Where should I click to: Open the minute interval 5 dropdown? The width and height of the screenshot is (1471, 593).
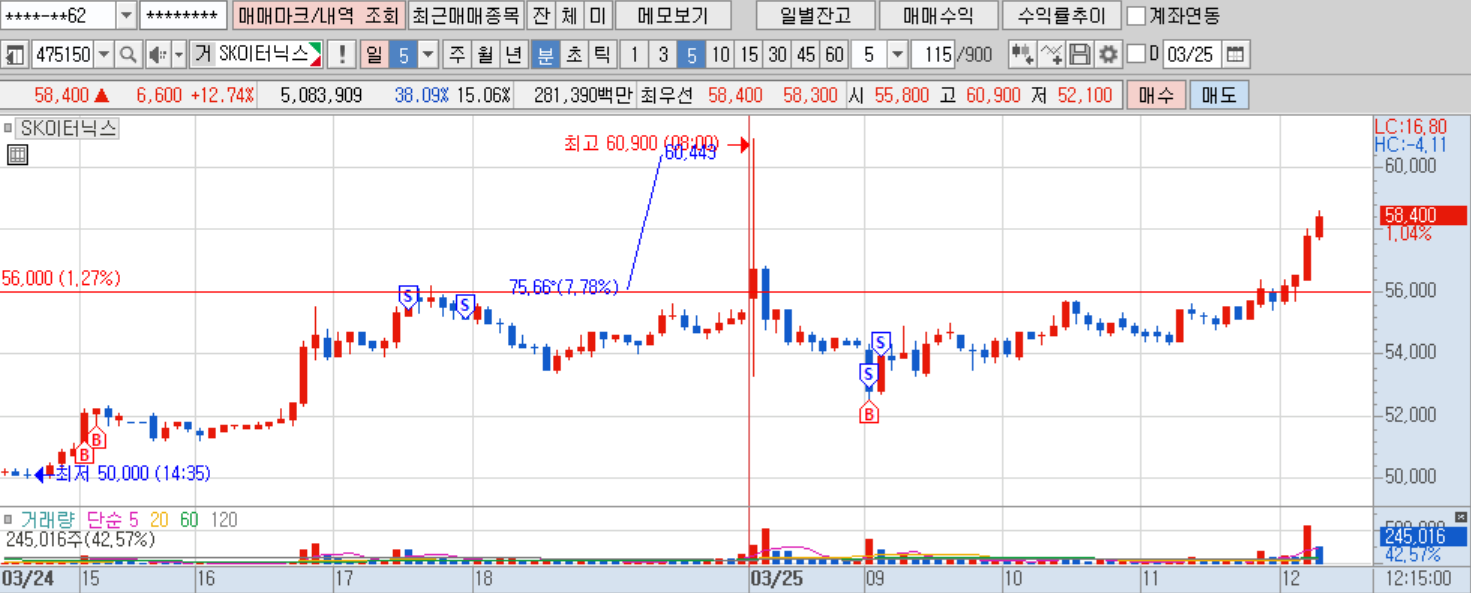(x=897, y=54)
